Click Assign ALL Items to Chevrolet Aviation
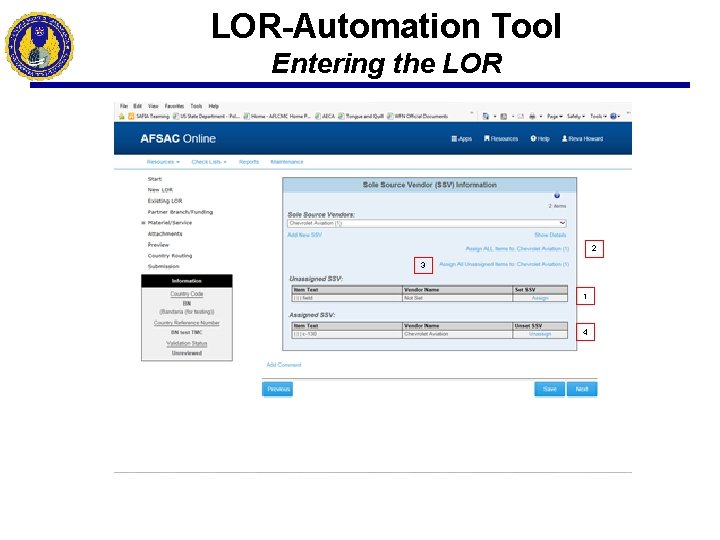This screenshot has width=720, height=540. (x=517, y=249)
